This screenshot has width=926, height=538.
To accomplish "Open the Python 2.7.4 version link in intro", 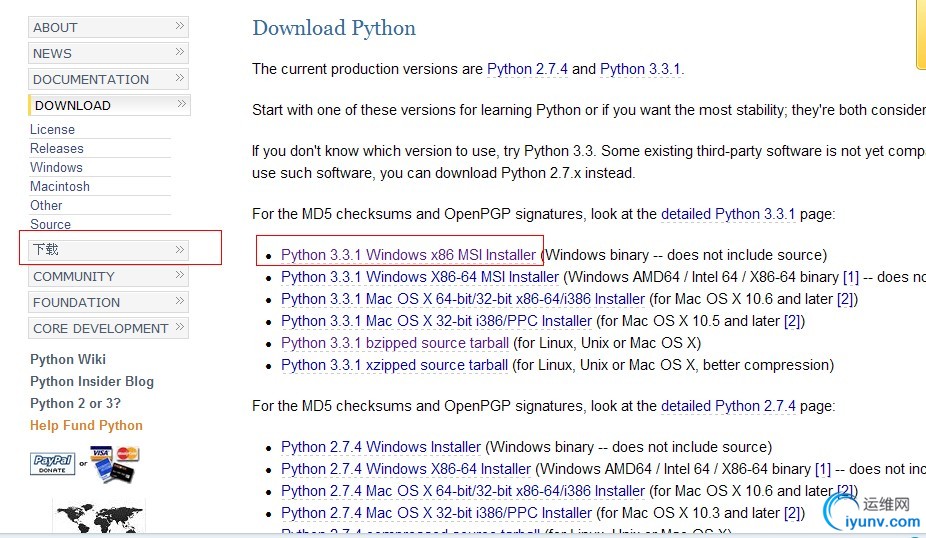I will coord(527,69).
